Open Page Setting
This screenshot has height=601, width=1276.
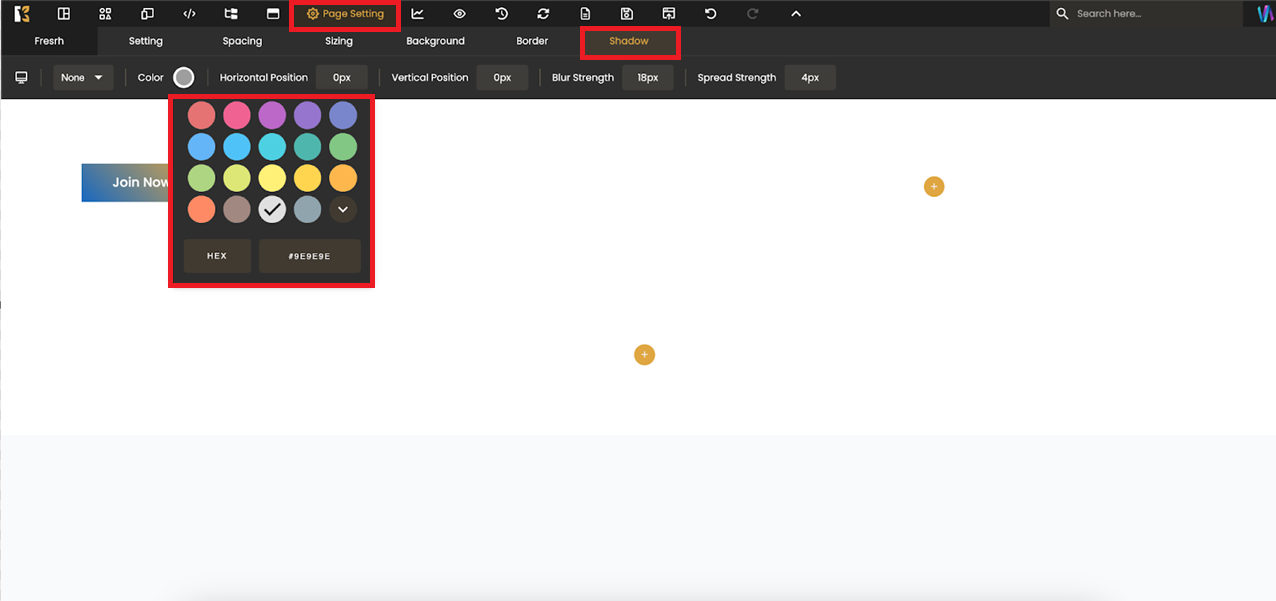pyautogui.click(x=345, y=14)
